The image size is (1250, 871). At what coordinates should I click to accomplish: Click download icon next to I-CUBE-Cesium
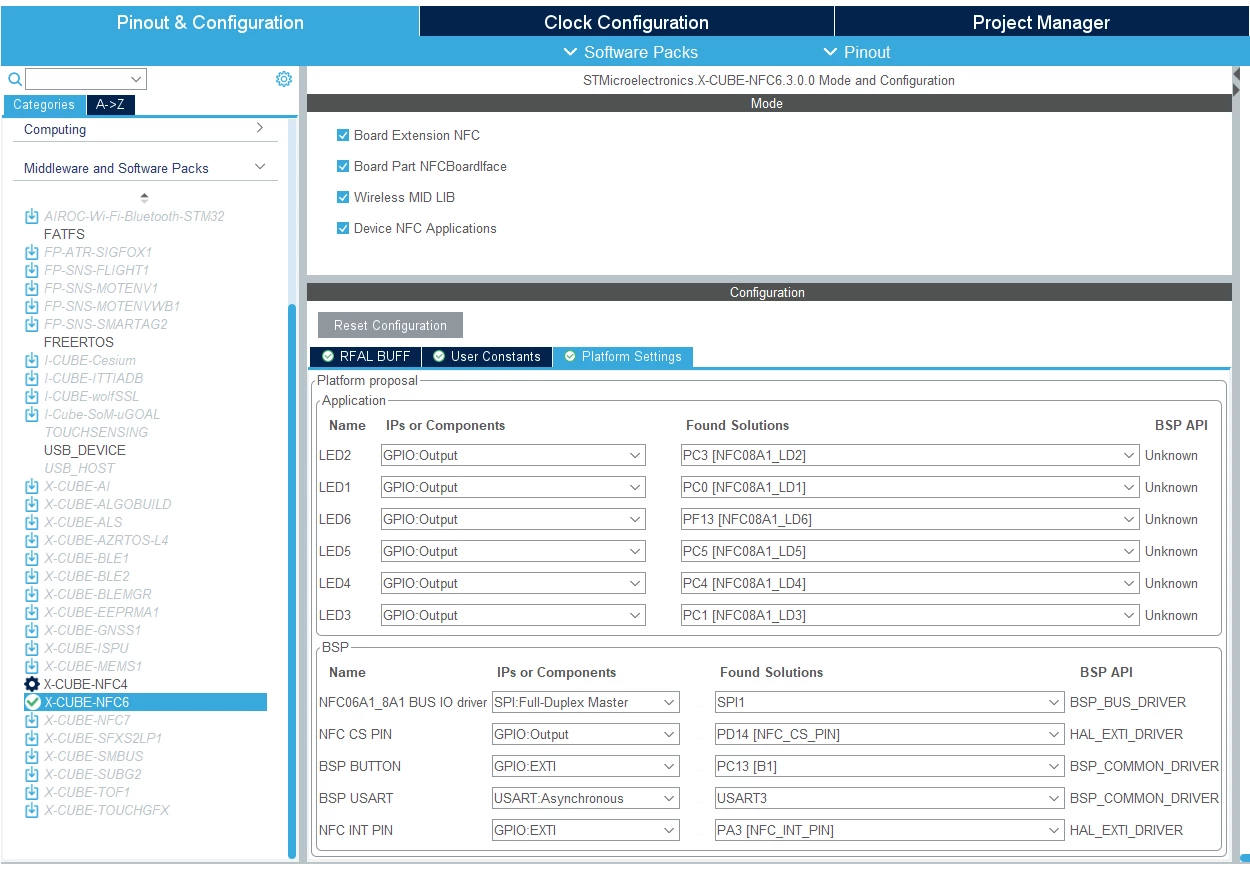pyautogui.click(x=32, y=360)
